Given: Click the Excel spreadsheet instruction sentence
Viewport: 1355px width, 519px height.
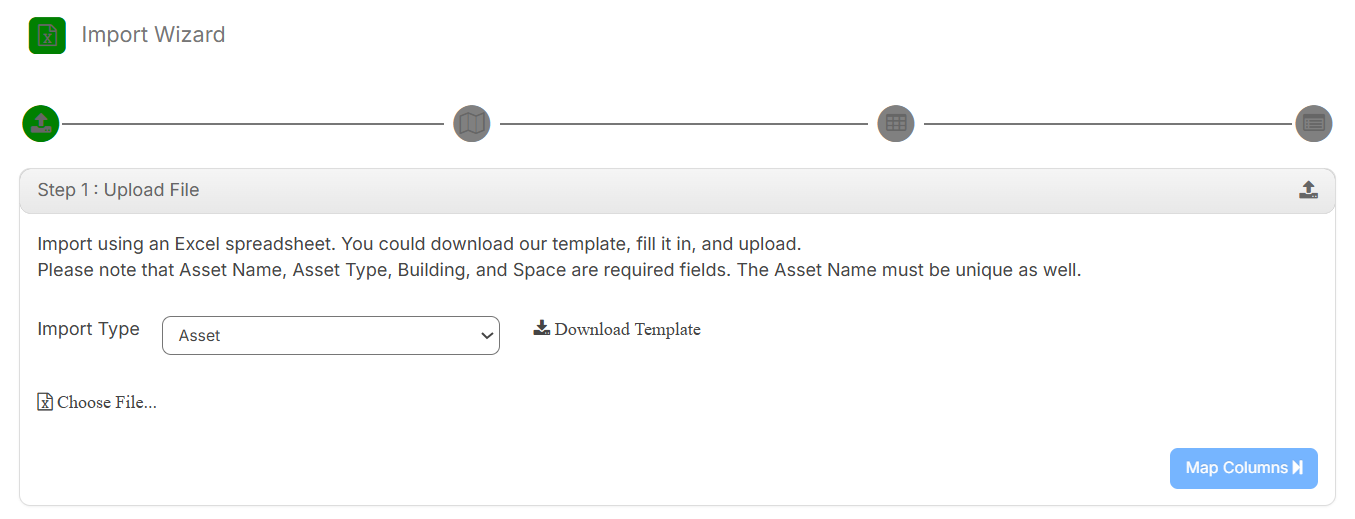Looking at the screenshot, I should click(419, 244).
